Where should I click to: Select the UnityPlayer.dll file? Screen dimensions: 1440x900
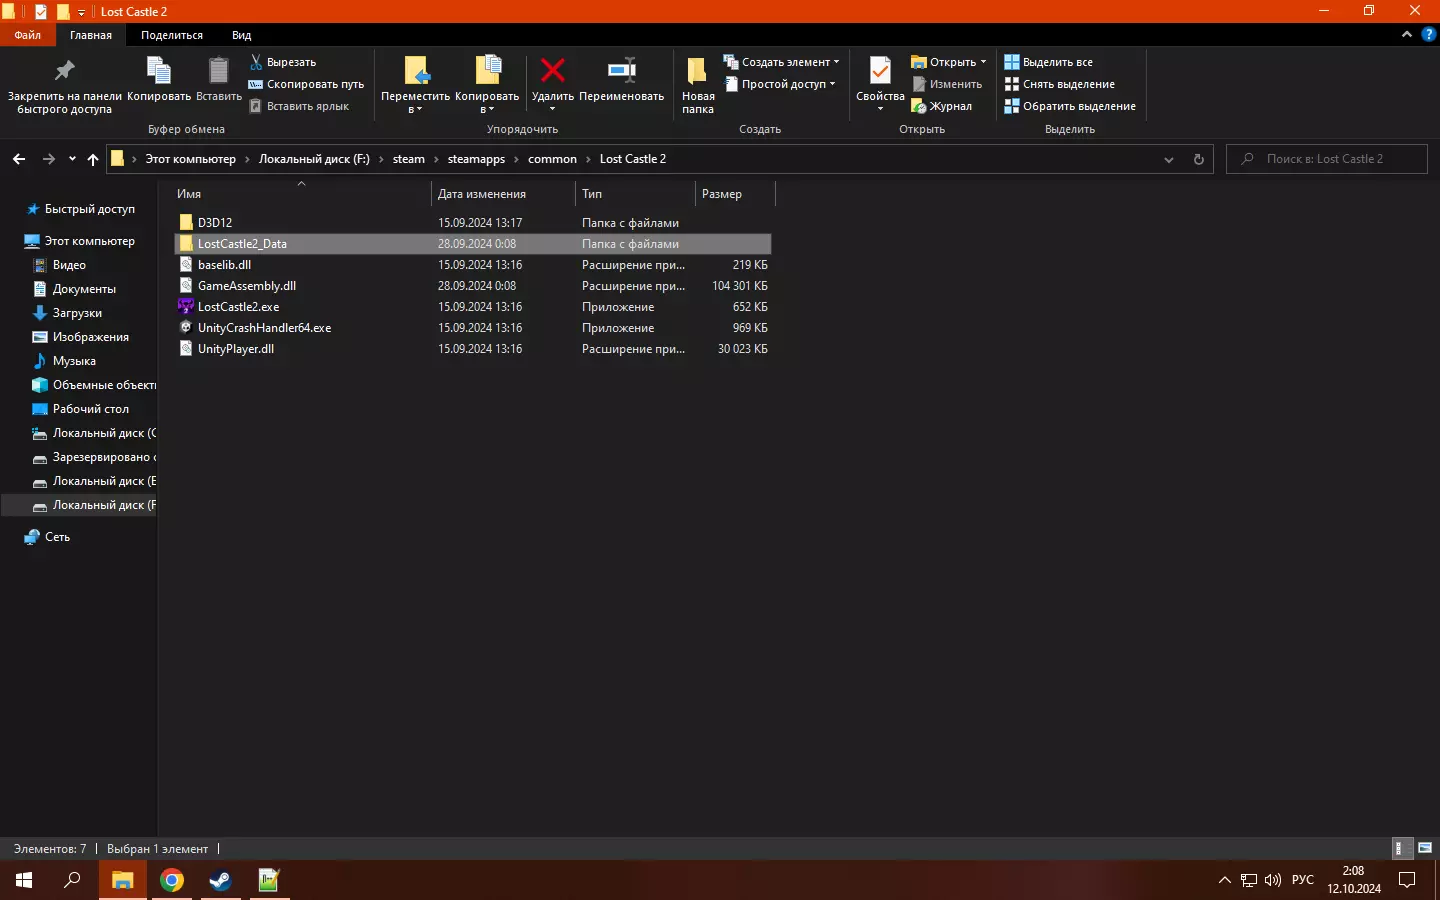click(472, 349)
